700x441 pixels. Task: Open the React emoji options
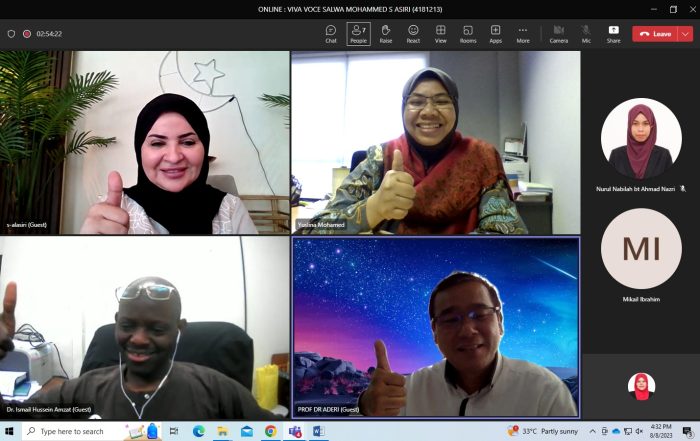pos(413,33)
